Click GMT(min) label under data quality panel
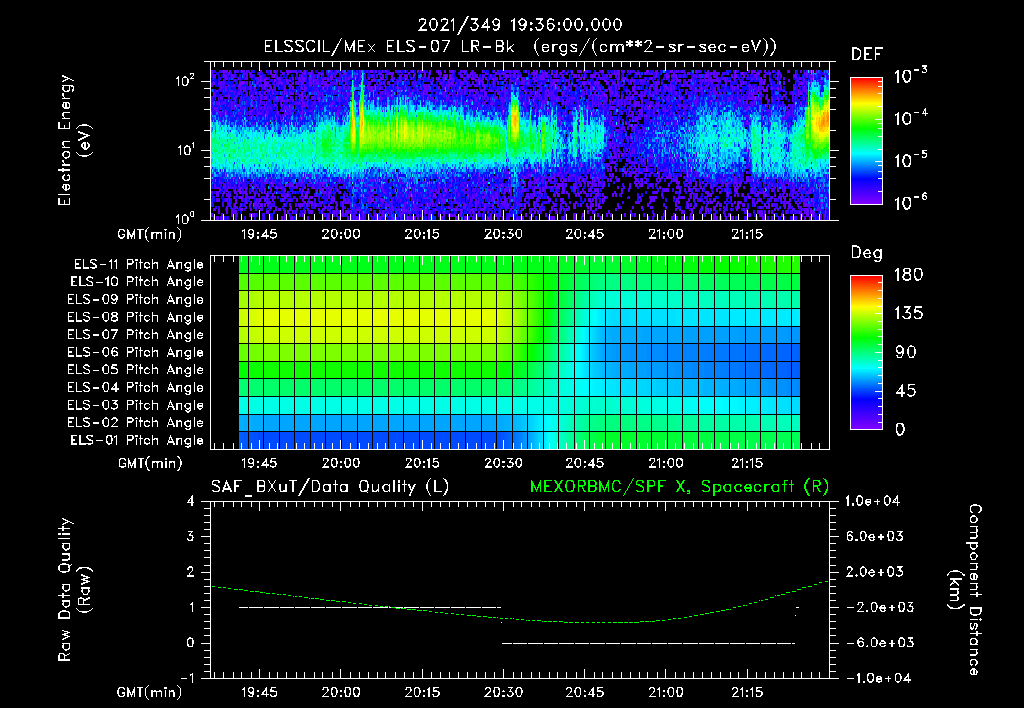This screenshot has width=1024, height=708. pos(149,692)
